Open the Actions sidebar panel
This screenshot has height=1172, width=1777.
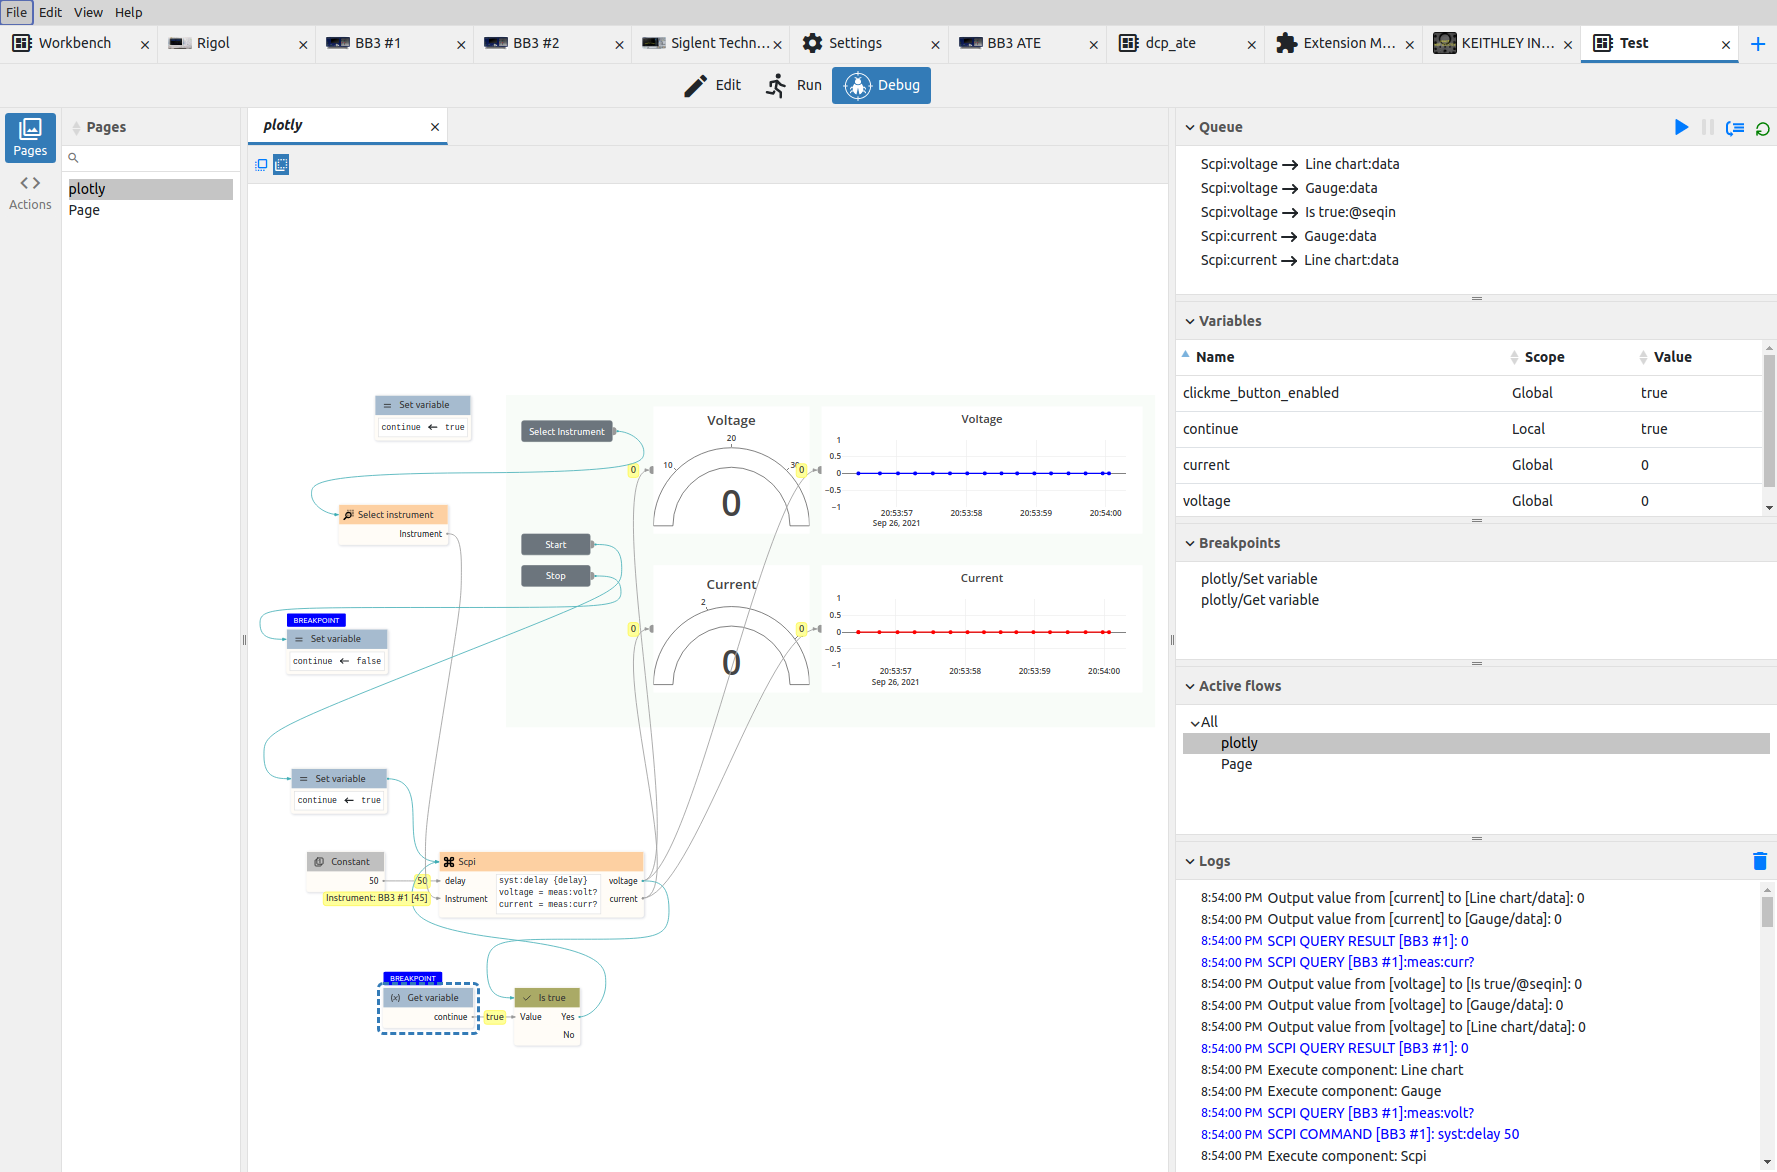pos(30,193)
